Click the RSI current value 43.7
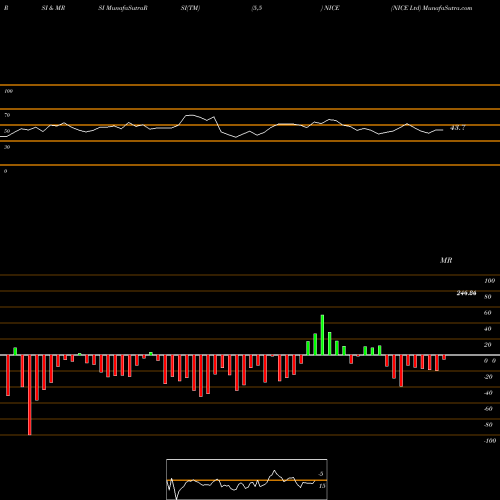Image resolution: width=500 pixels, height=500 pixels. (x=458, y=128)
